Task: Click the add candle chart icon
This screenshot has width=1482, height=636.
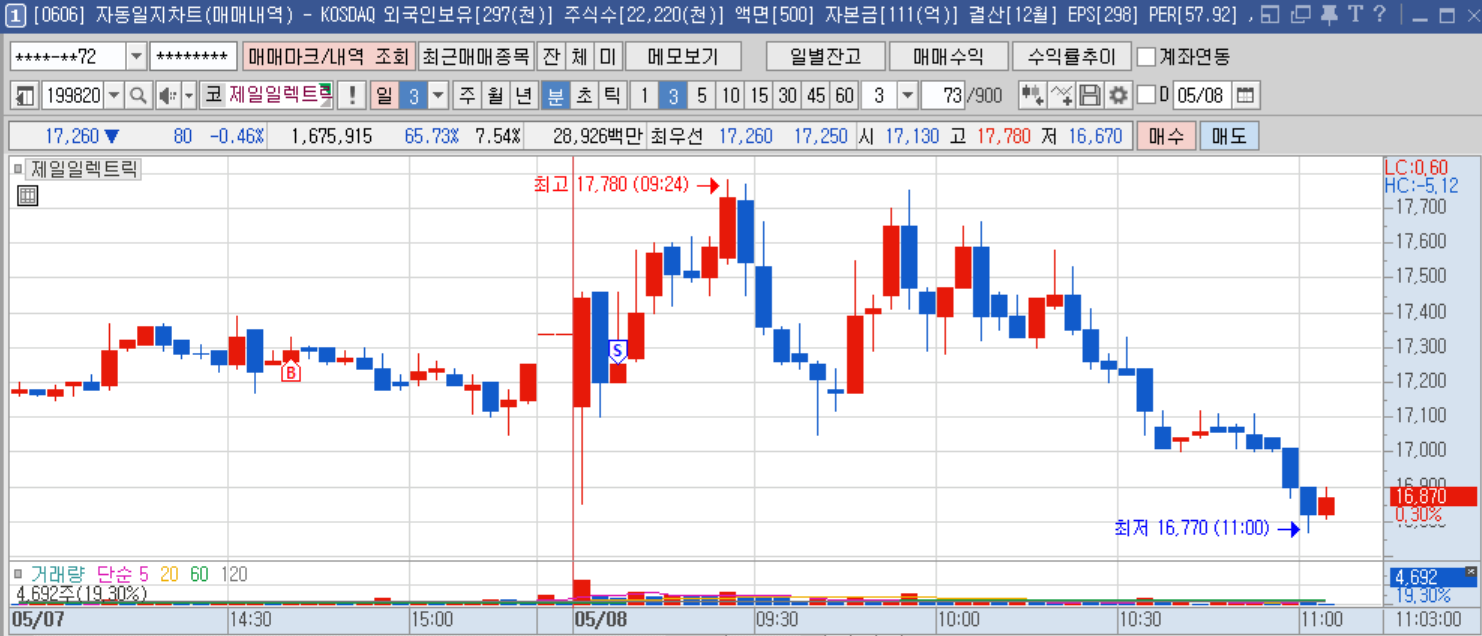Action: (x=1032, y=96)
